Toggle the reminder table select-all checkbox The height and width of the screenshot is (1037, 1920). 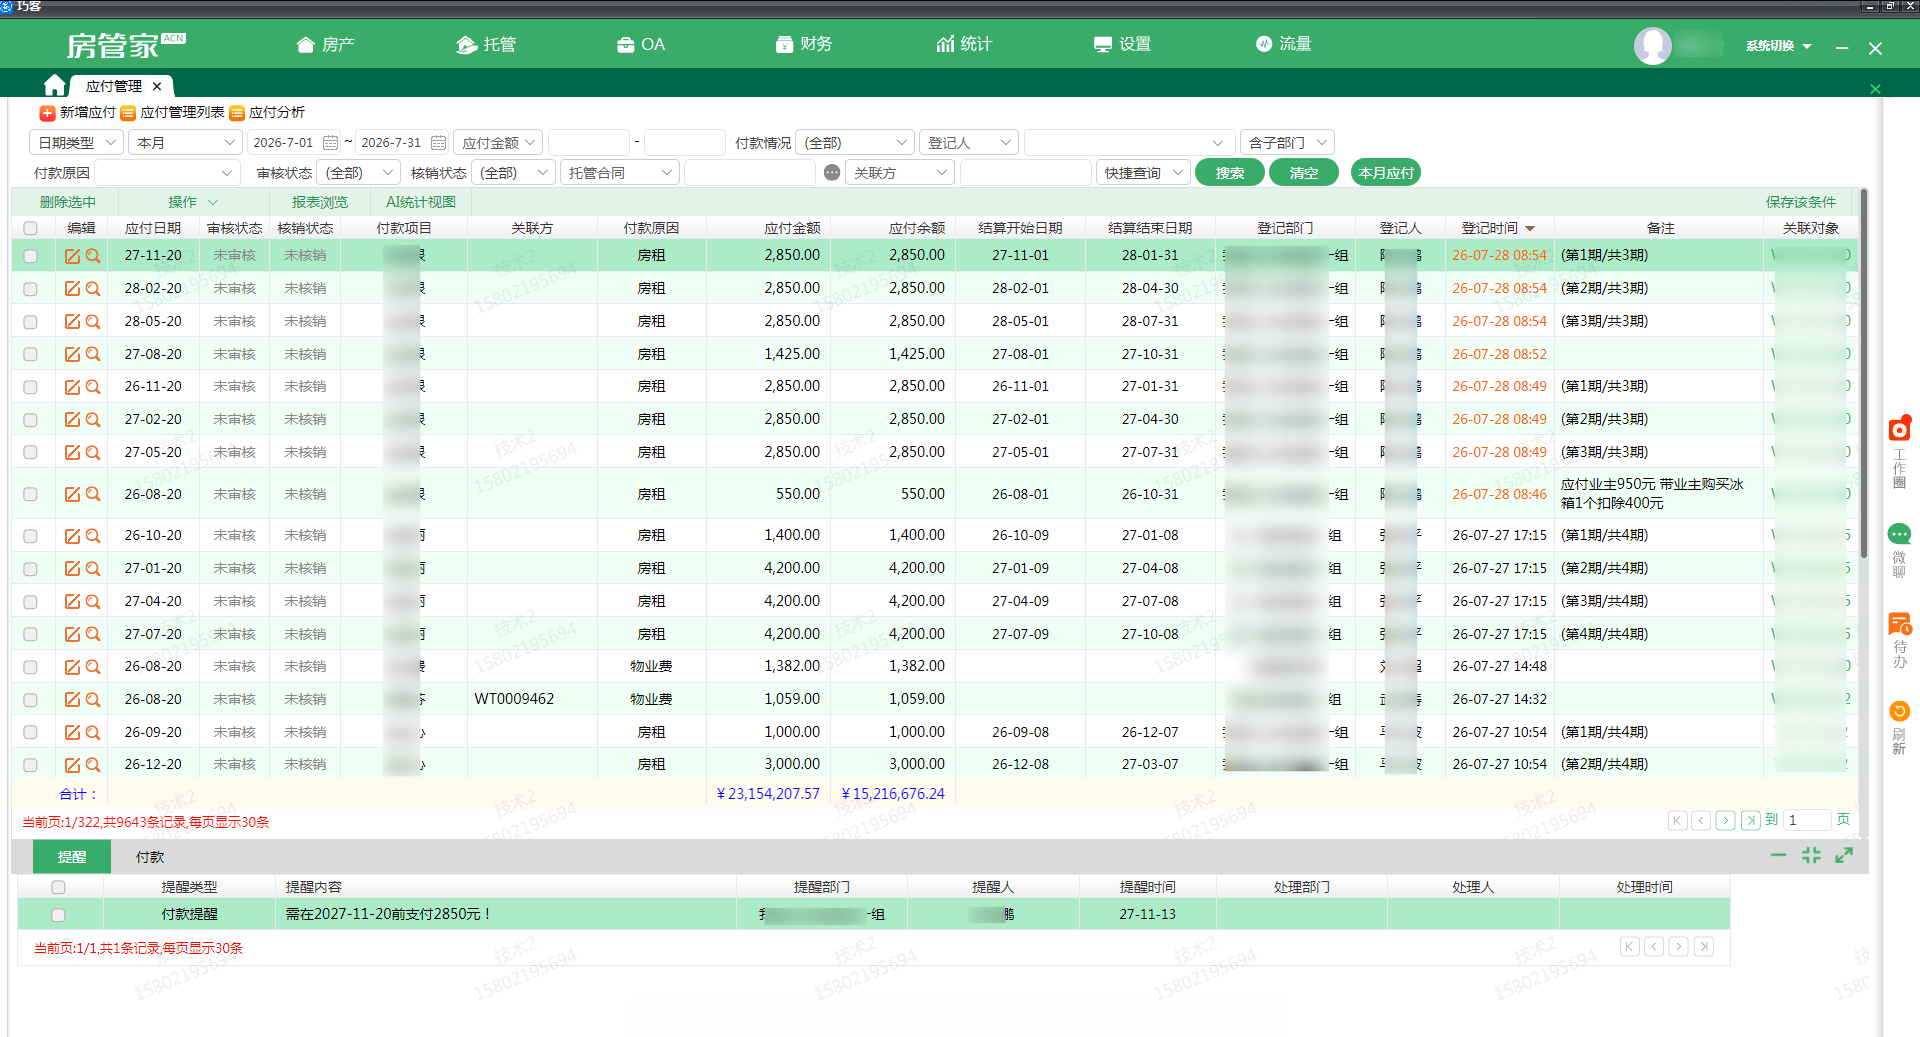58,887
